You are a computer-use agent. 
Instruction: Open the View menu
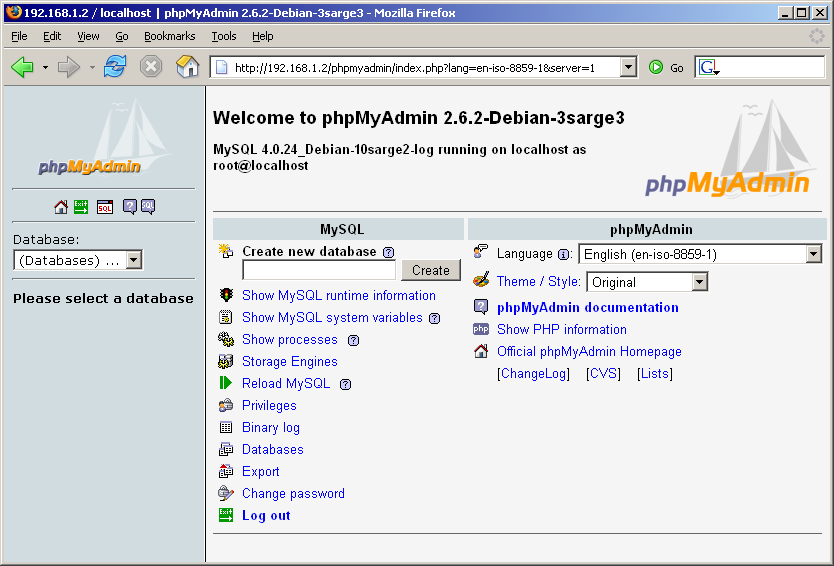pyautogui.click(x=88, y=36)
